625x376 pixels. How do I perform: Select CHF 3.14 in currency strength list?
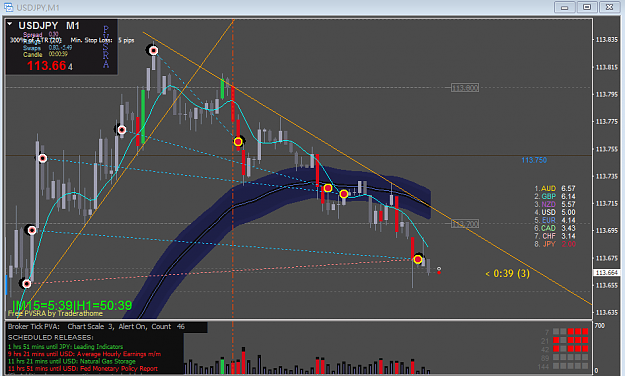[555, 236]
